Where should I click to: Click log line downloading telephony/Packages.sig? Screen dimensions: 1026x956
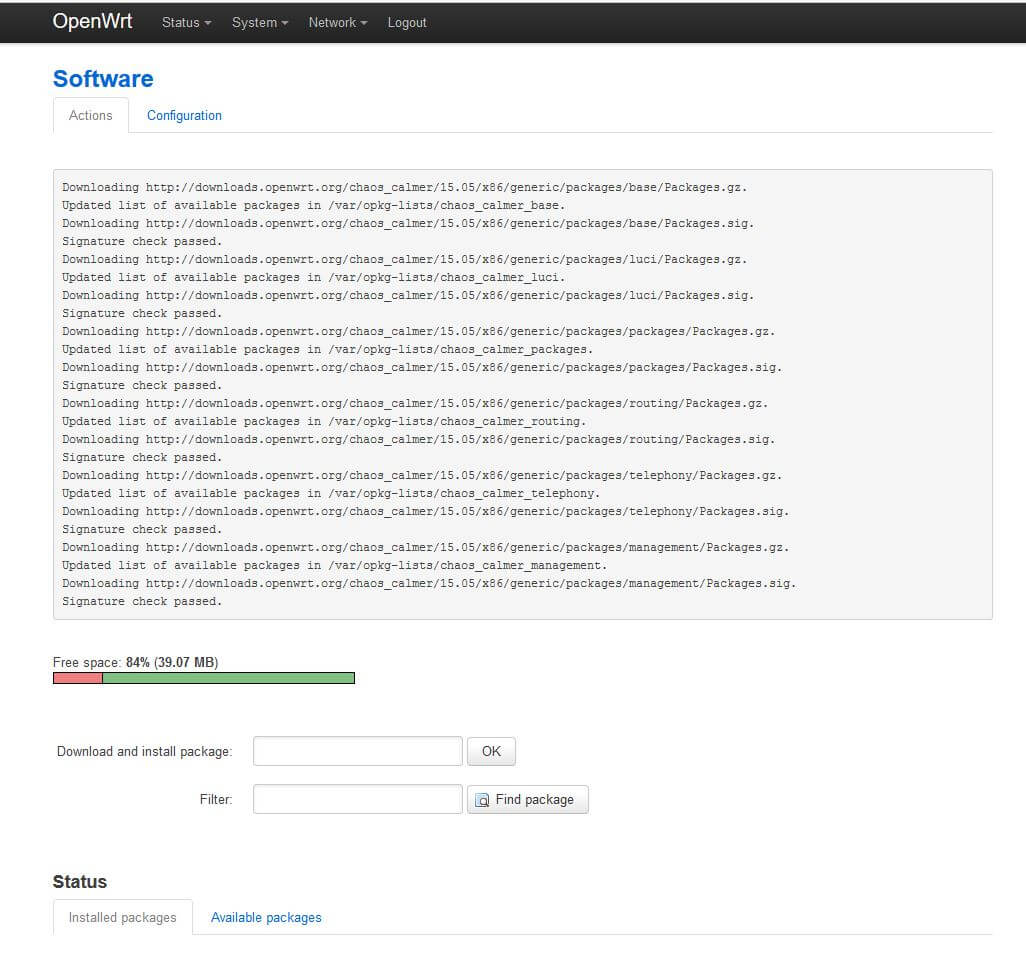(x=425, y=511)
